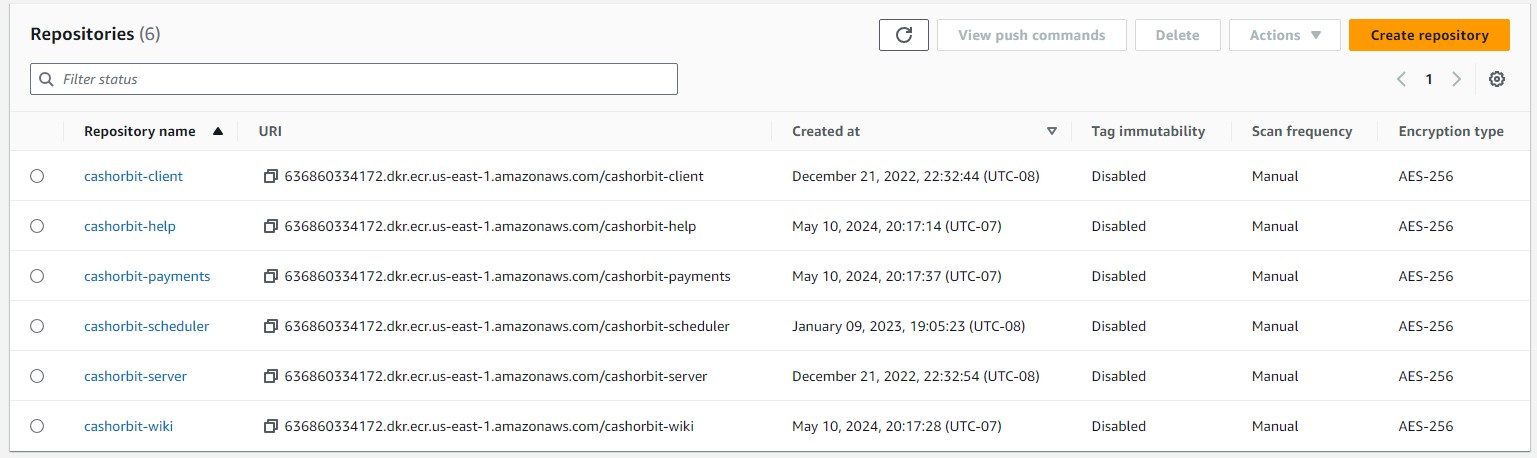Copy the cashorbit-server URI
This screenshot has height=458, width=1537.
pyautogui.click(x=270, y=376)
